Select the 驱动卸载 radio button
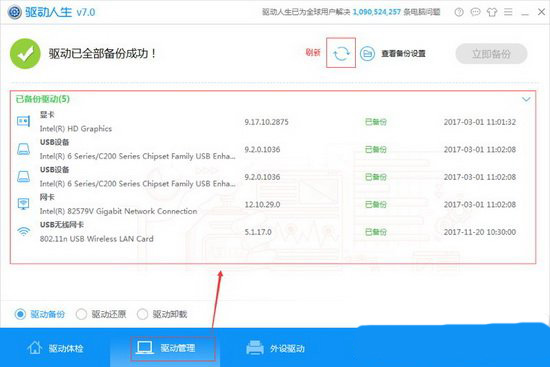 pos(142,314)
